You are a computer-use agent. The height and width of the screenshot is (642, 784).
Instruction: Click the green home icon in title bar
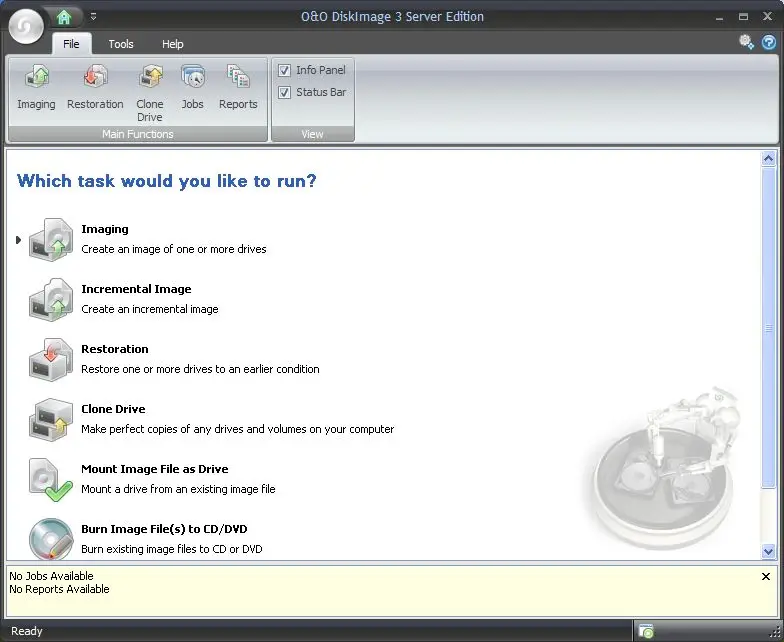coord(64,17)
